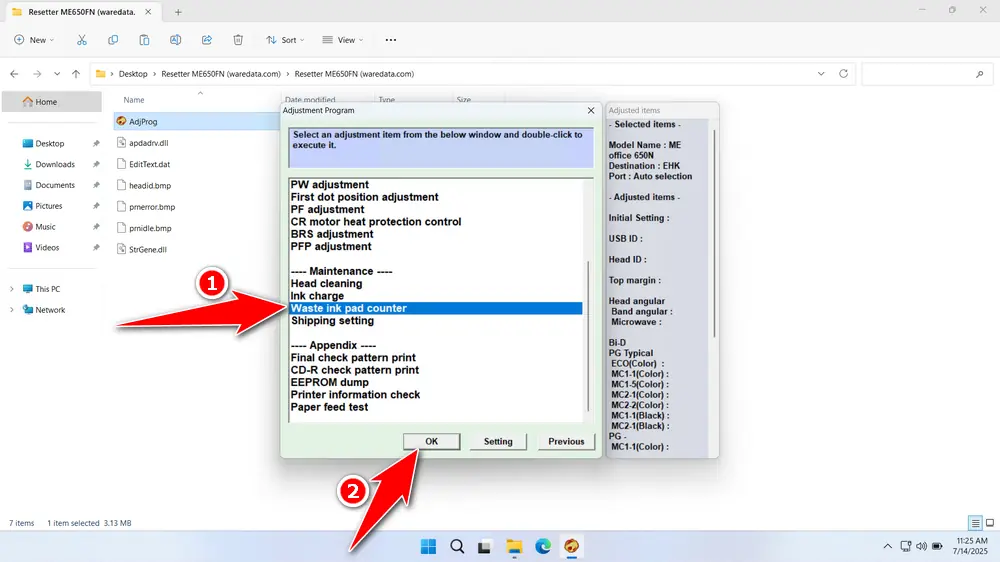Open Recent locations dropdown arrow
This screenshot has height=562, width=1000.
click(57, 74)
